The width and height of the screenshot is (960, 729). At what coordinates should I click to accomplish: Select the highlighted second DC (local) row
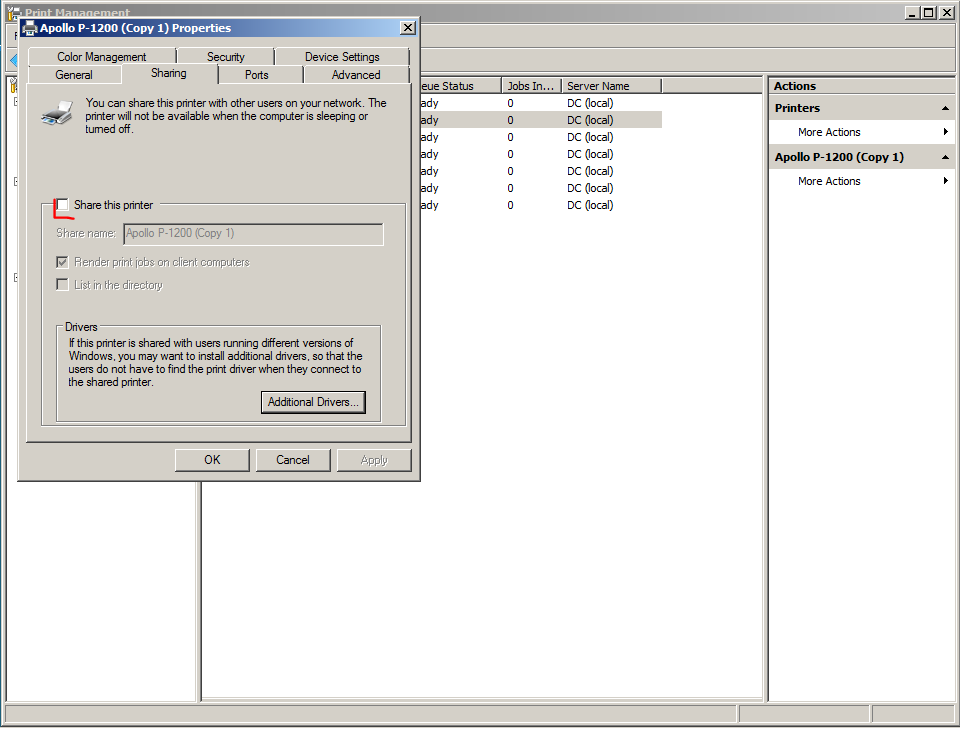(x=541, y=120)
